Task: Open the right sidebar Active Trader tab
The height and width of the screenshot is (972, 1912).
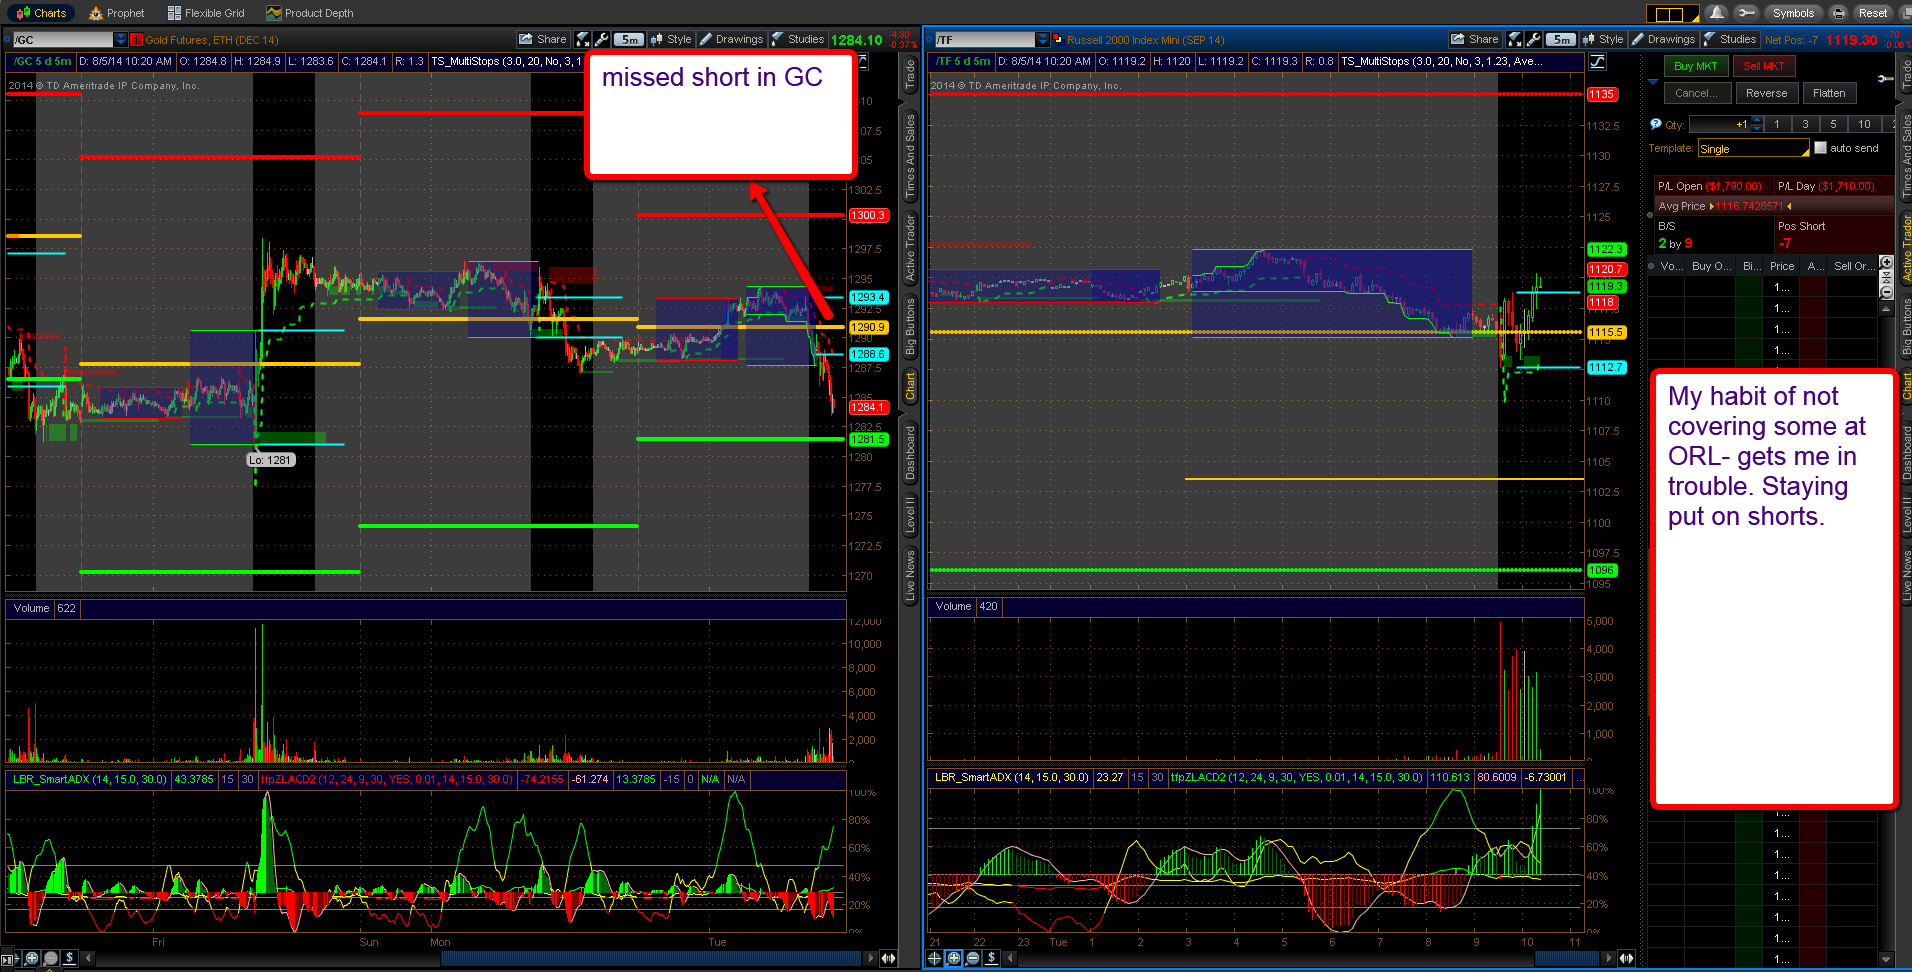Action: tap(1905, 250)
